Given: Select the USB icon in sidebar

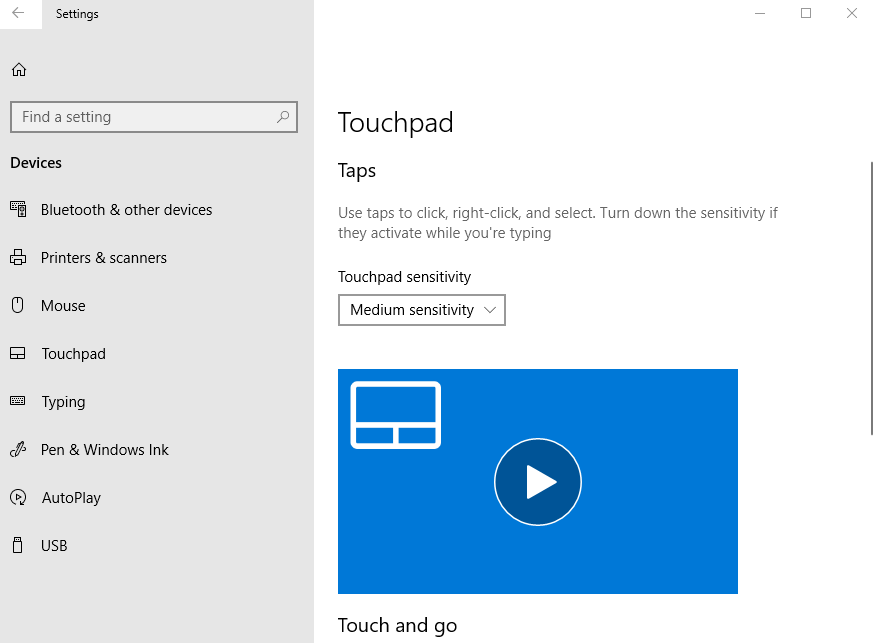Looking at the screenshot, I should click(x=18, y=545).
